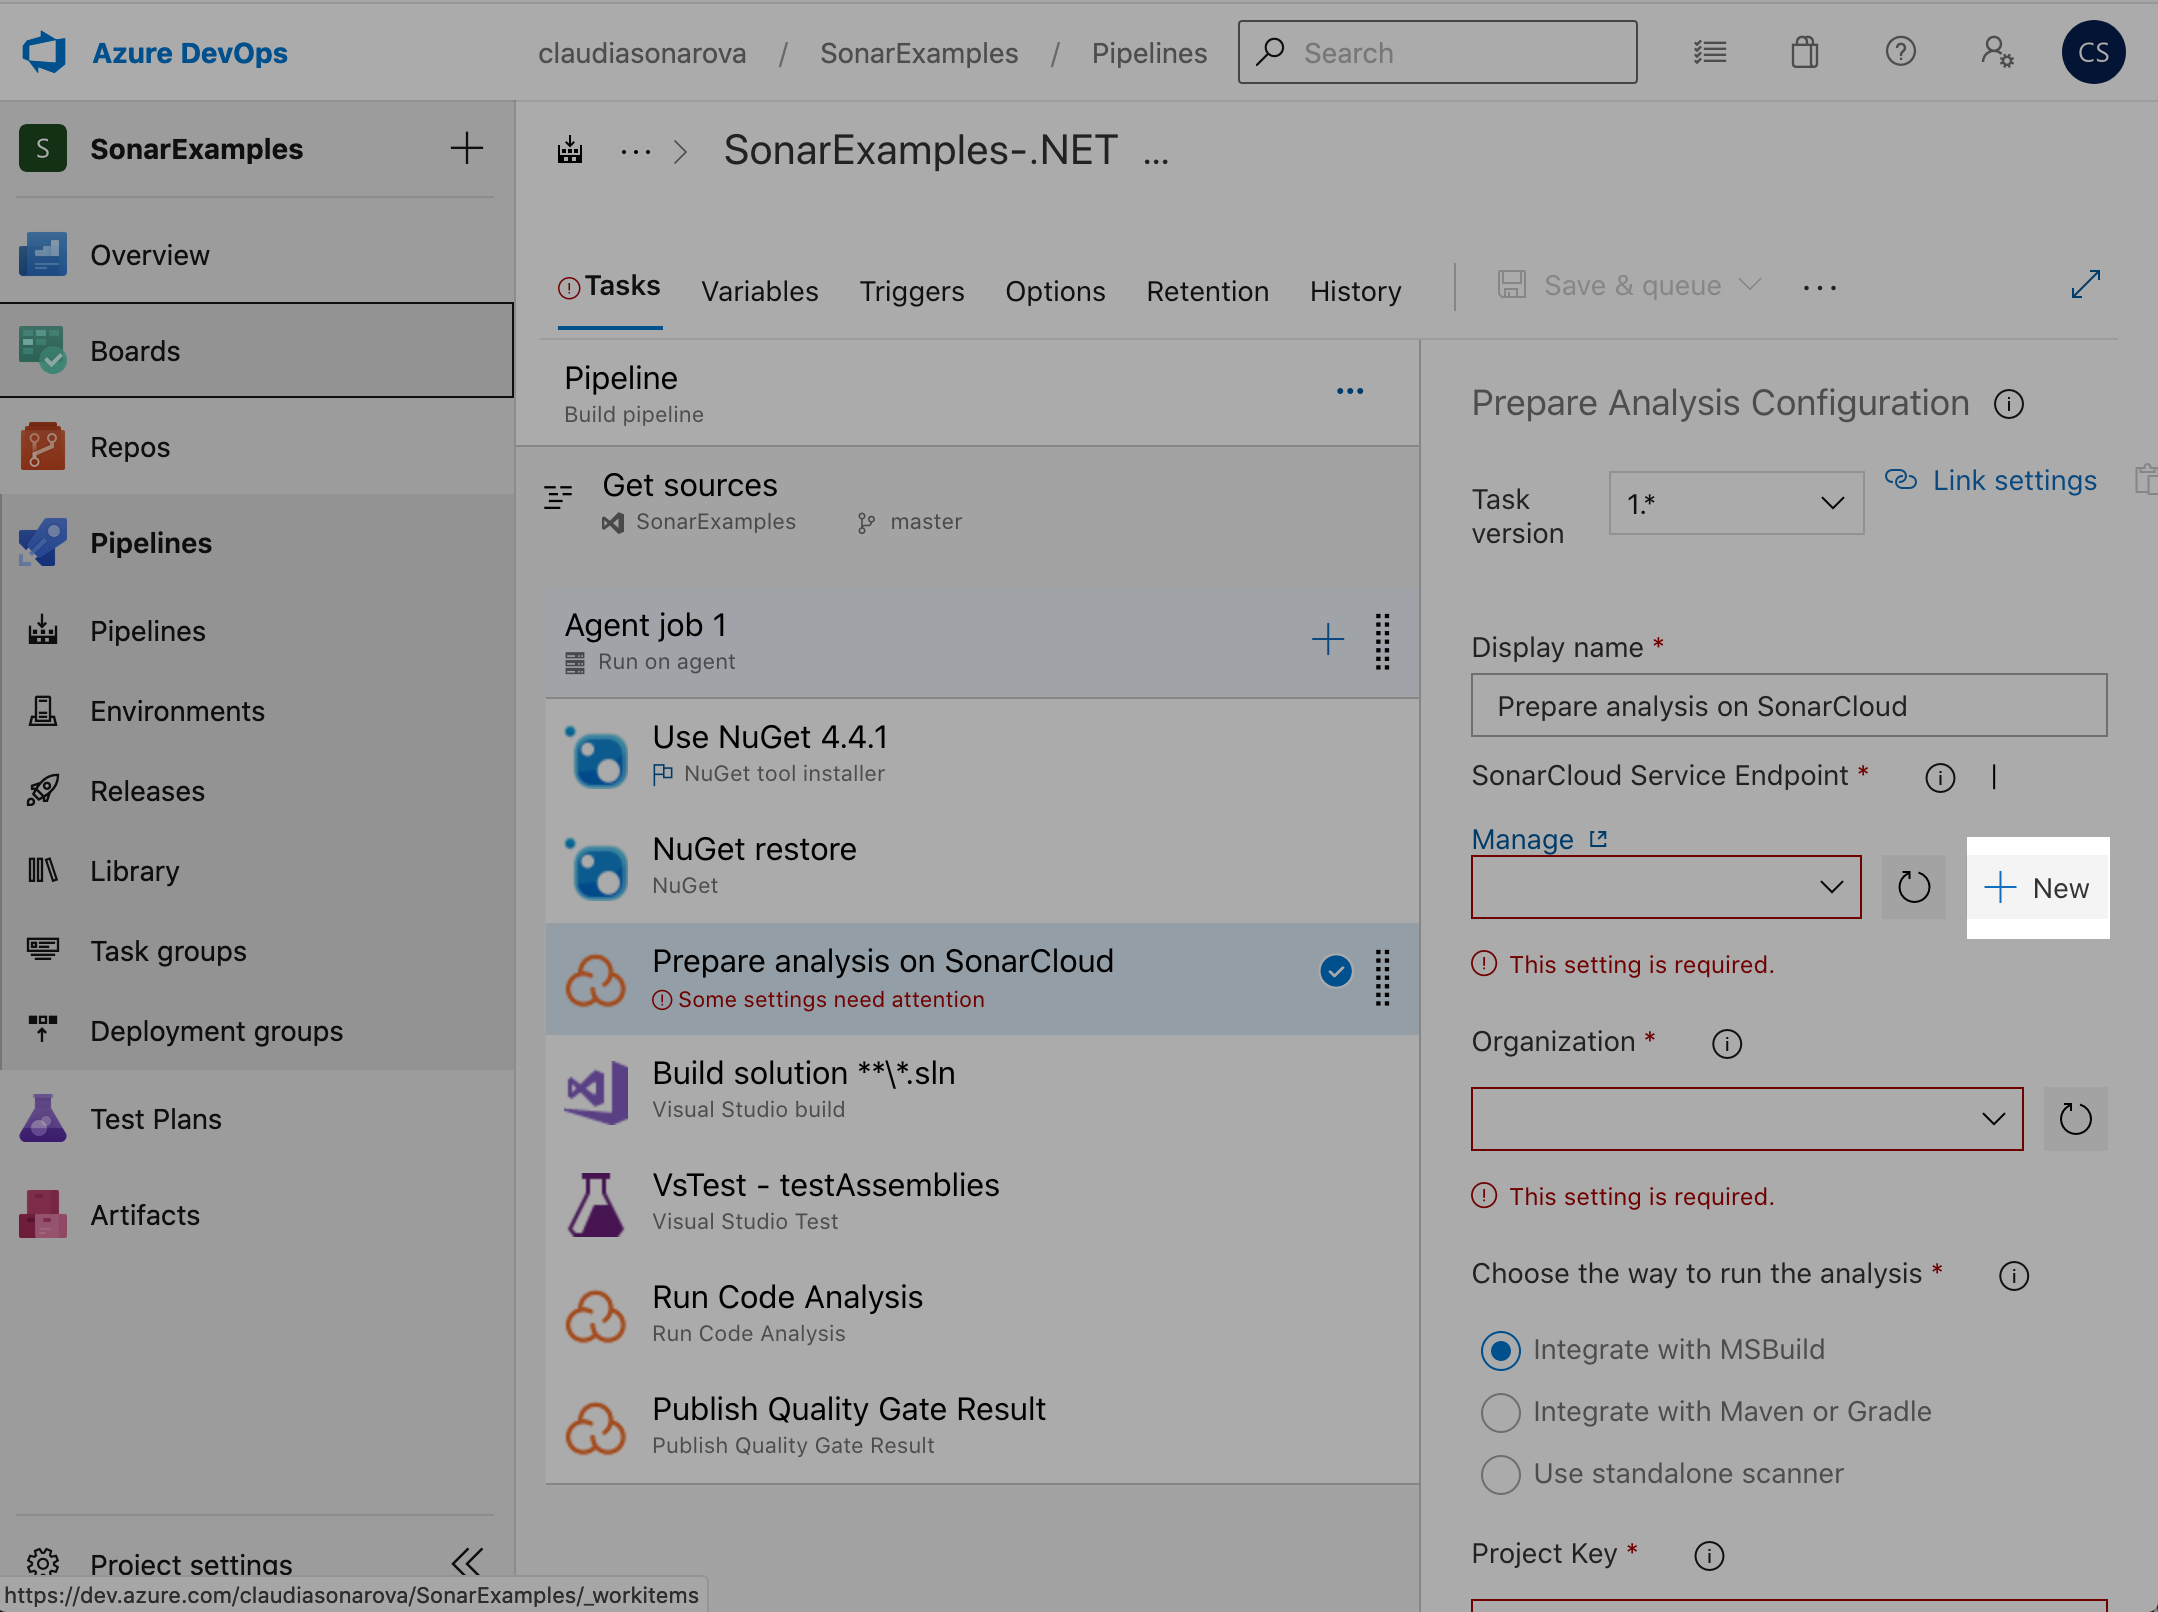The width and height of the screenshot is (2158, 1612).
Task: Click into the Search field
Action: pyautogui.click(x=1437, y=52)
